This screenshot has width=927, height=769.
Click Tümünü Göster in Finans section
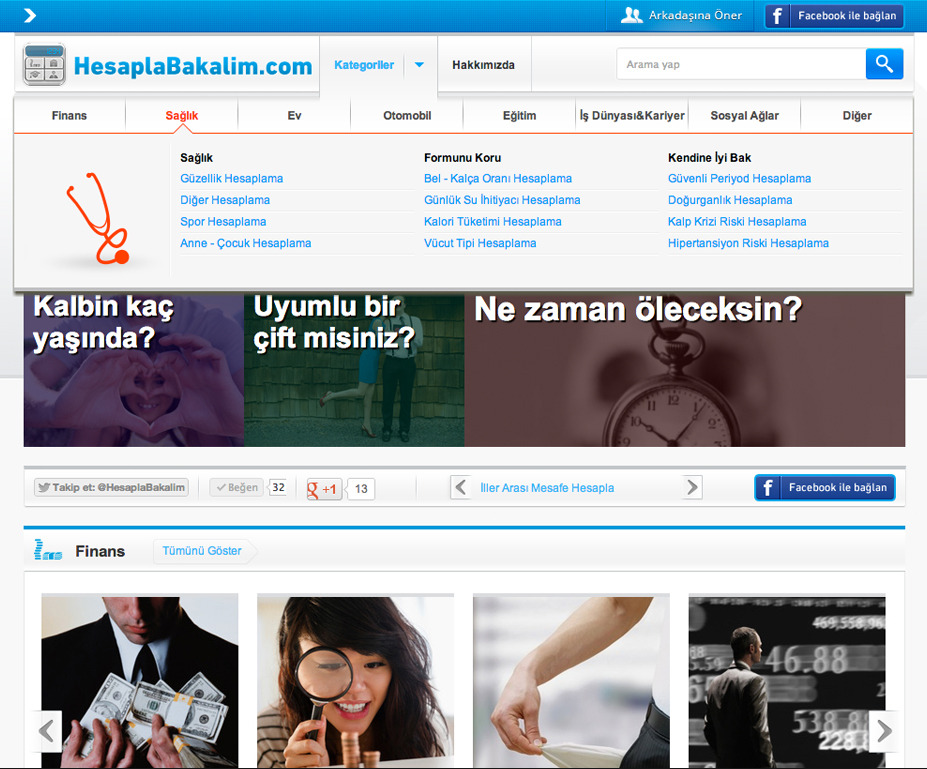pyautogui.click(x=202, y=551)
